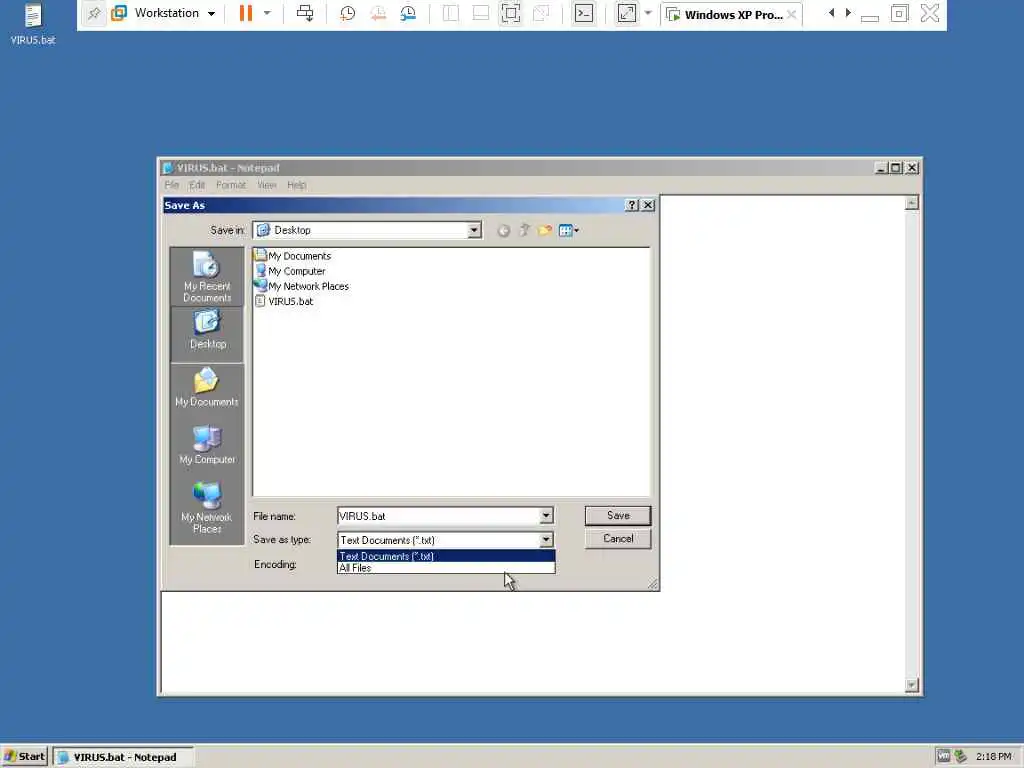Screen dimensions: 1024x768
Task: Maximize the Notepad window
Action: point(896,168)
